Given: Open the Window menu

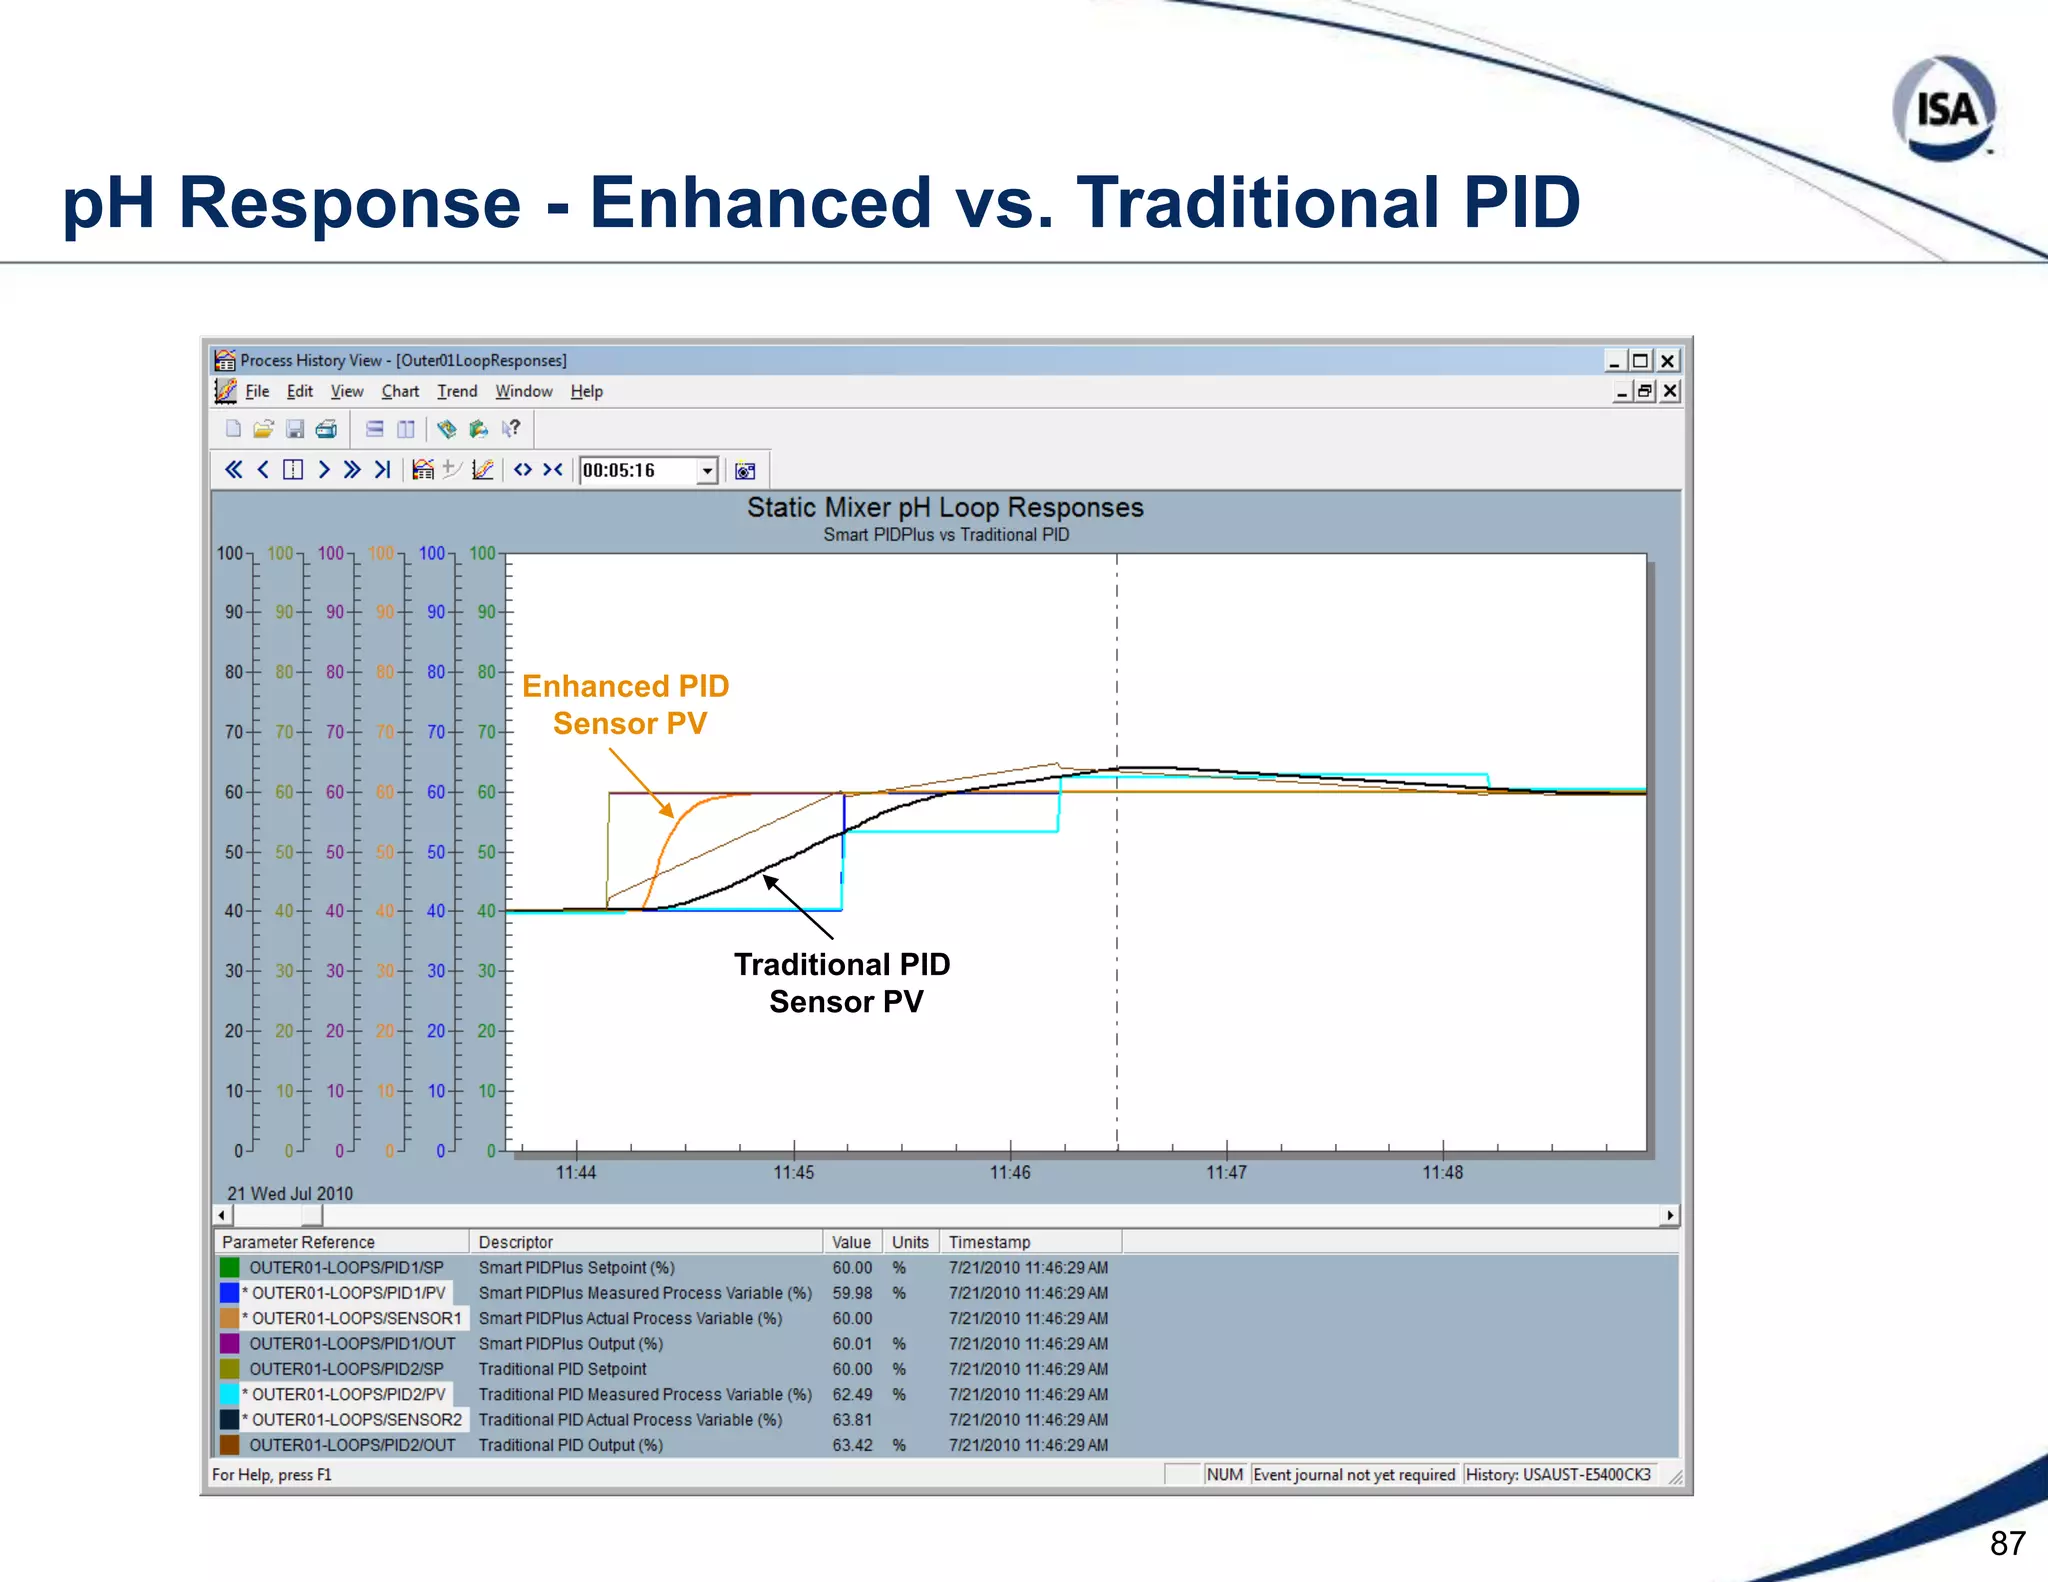Looking at the screenshot, I should coord(523,391).
